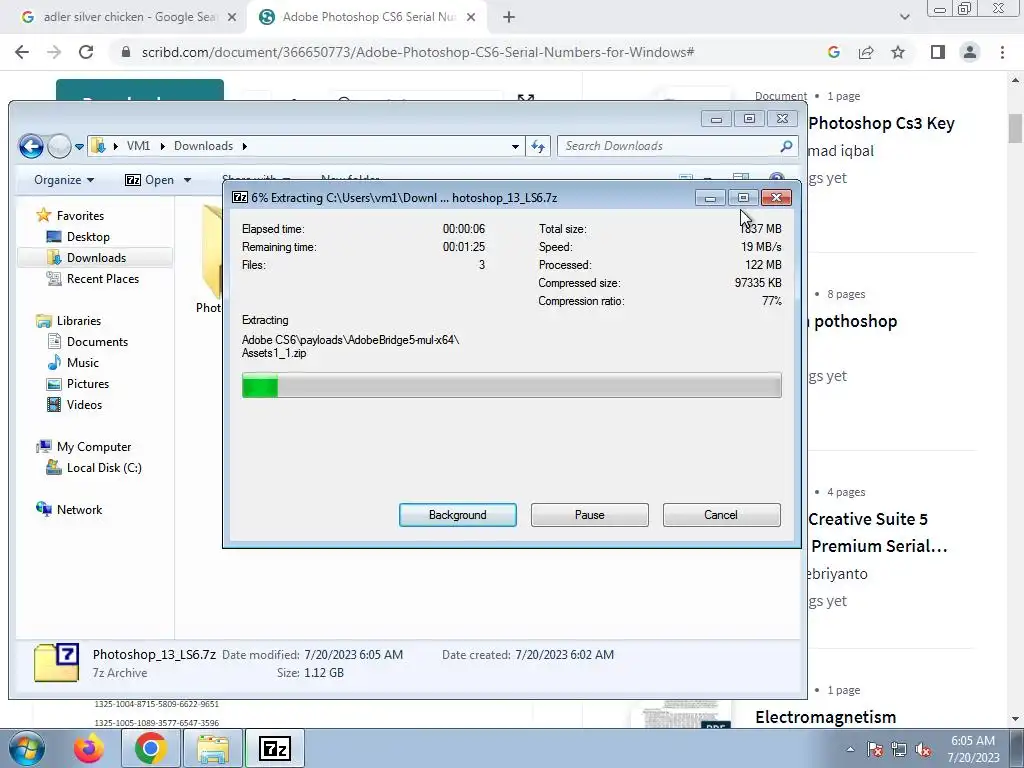Refresh the Downloads folder view
1024x768 pixels.
coord(537,146)
